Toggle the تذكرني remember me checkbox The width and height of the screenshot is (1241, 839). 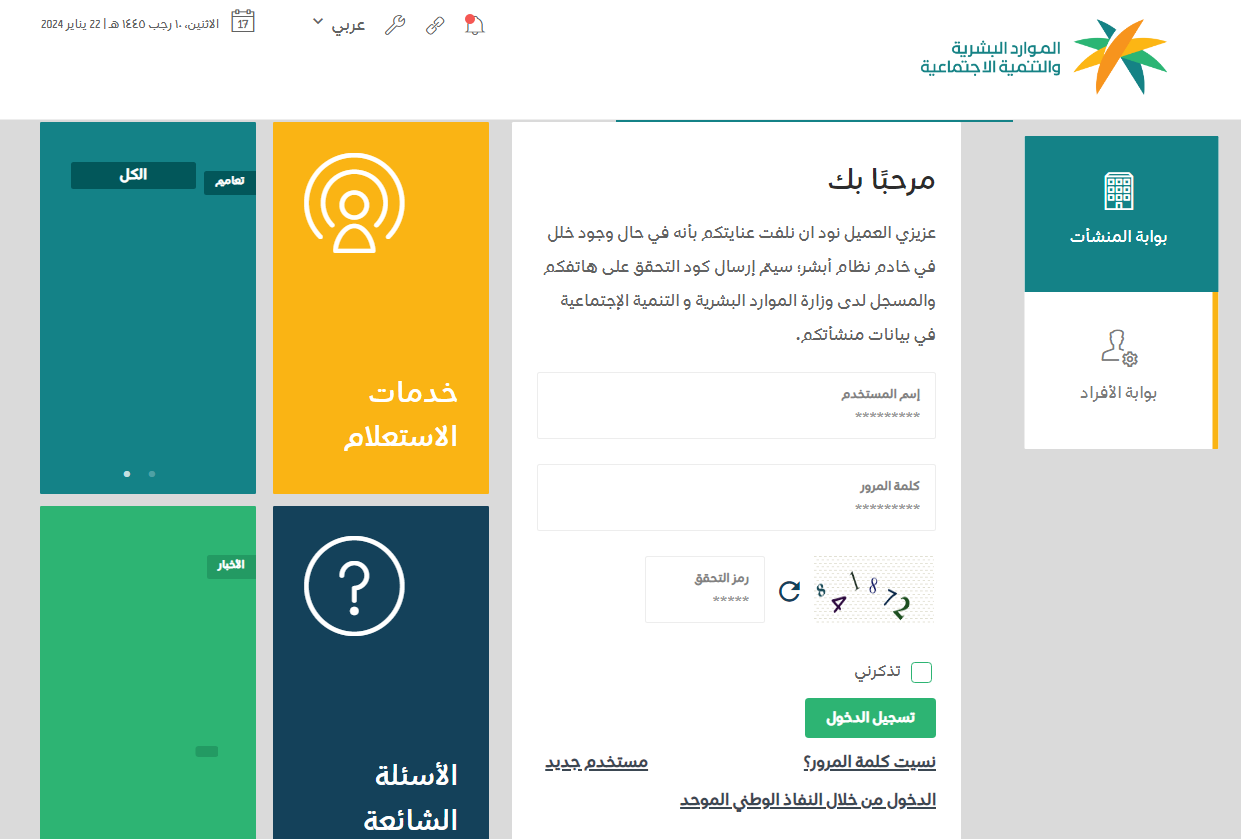coord(921,672)
